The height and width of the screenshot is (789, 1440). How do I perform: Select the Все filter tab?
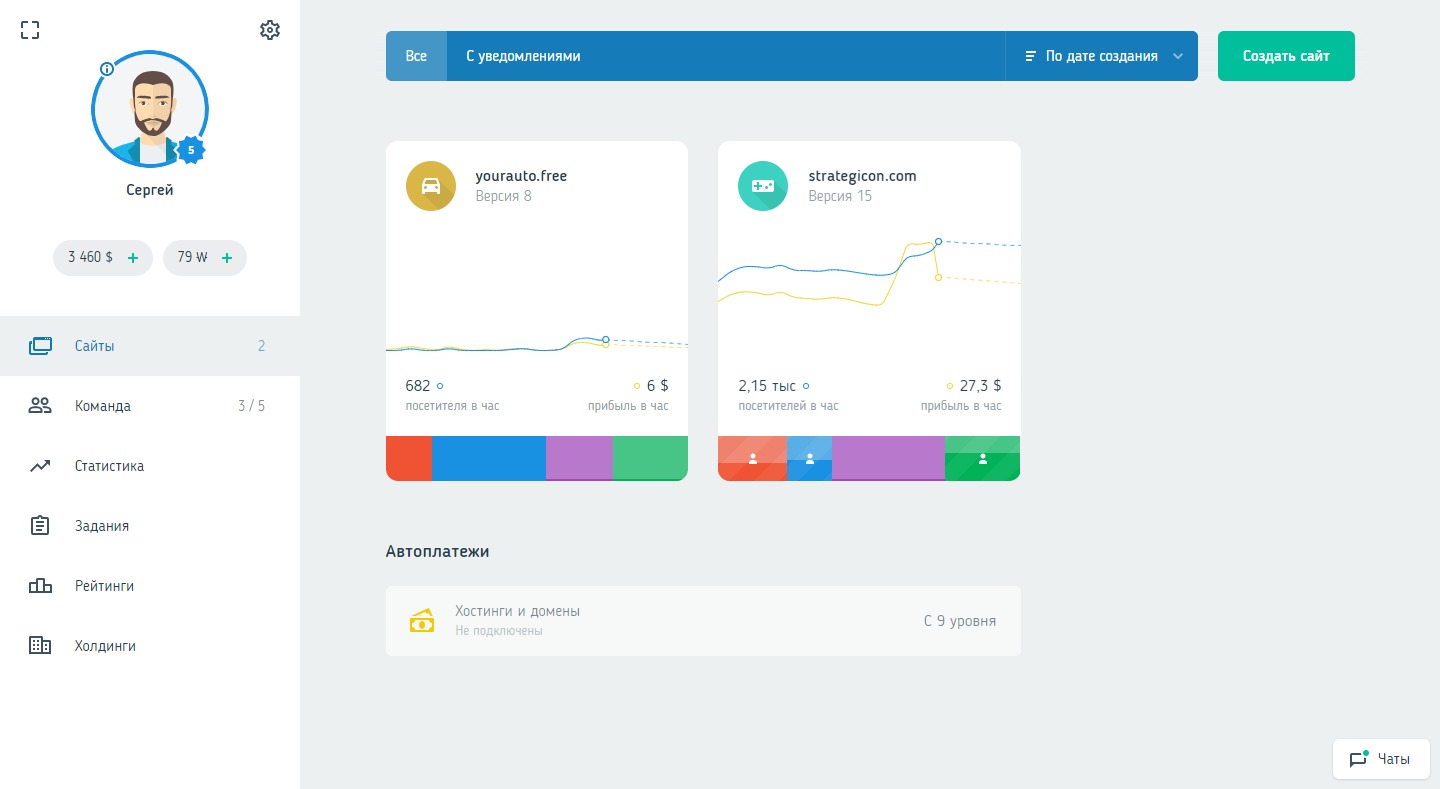pyautogui.click(x=416, y=56)
